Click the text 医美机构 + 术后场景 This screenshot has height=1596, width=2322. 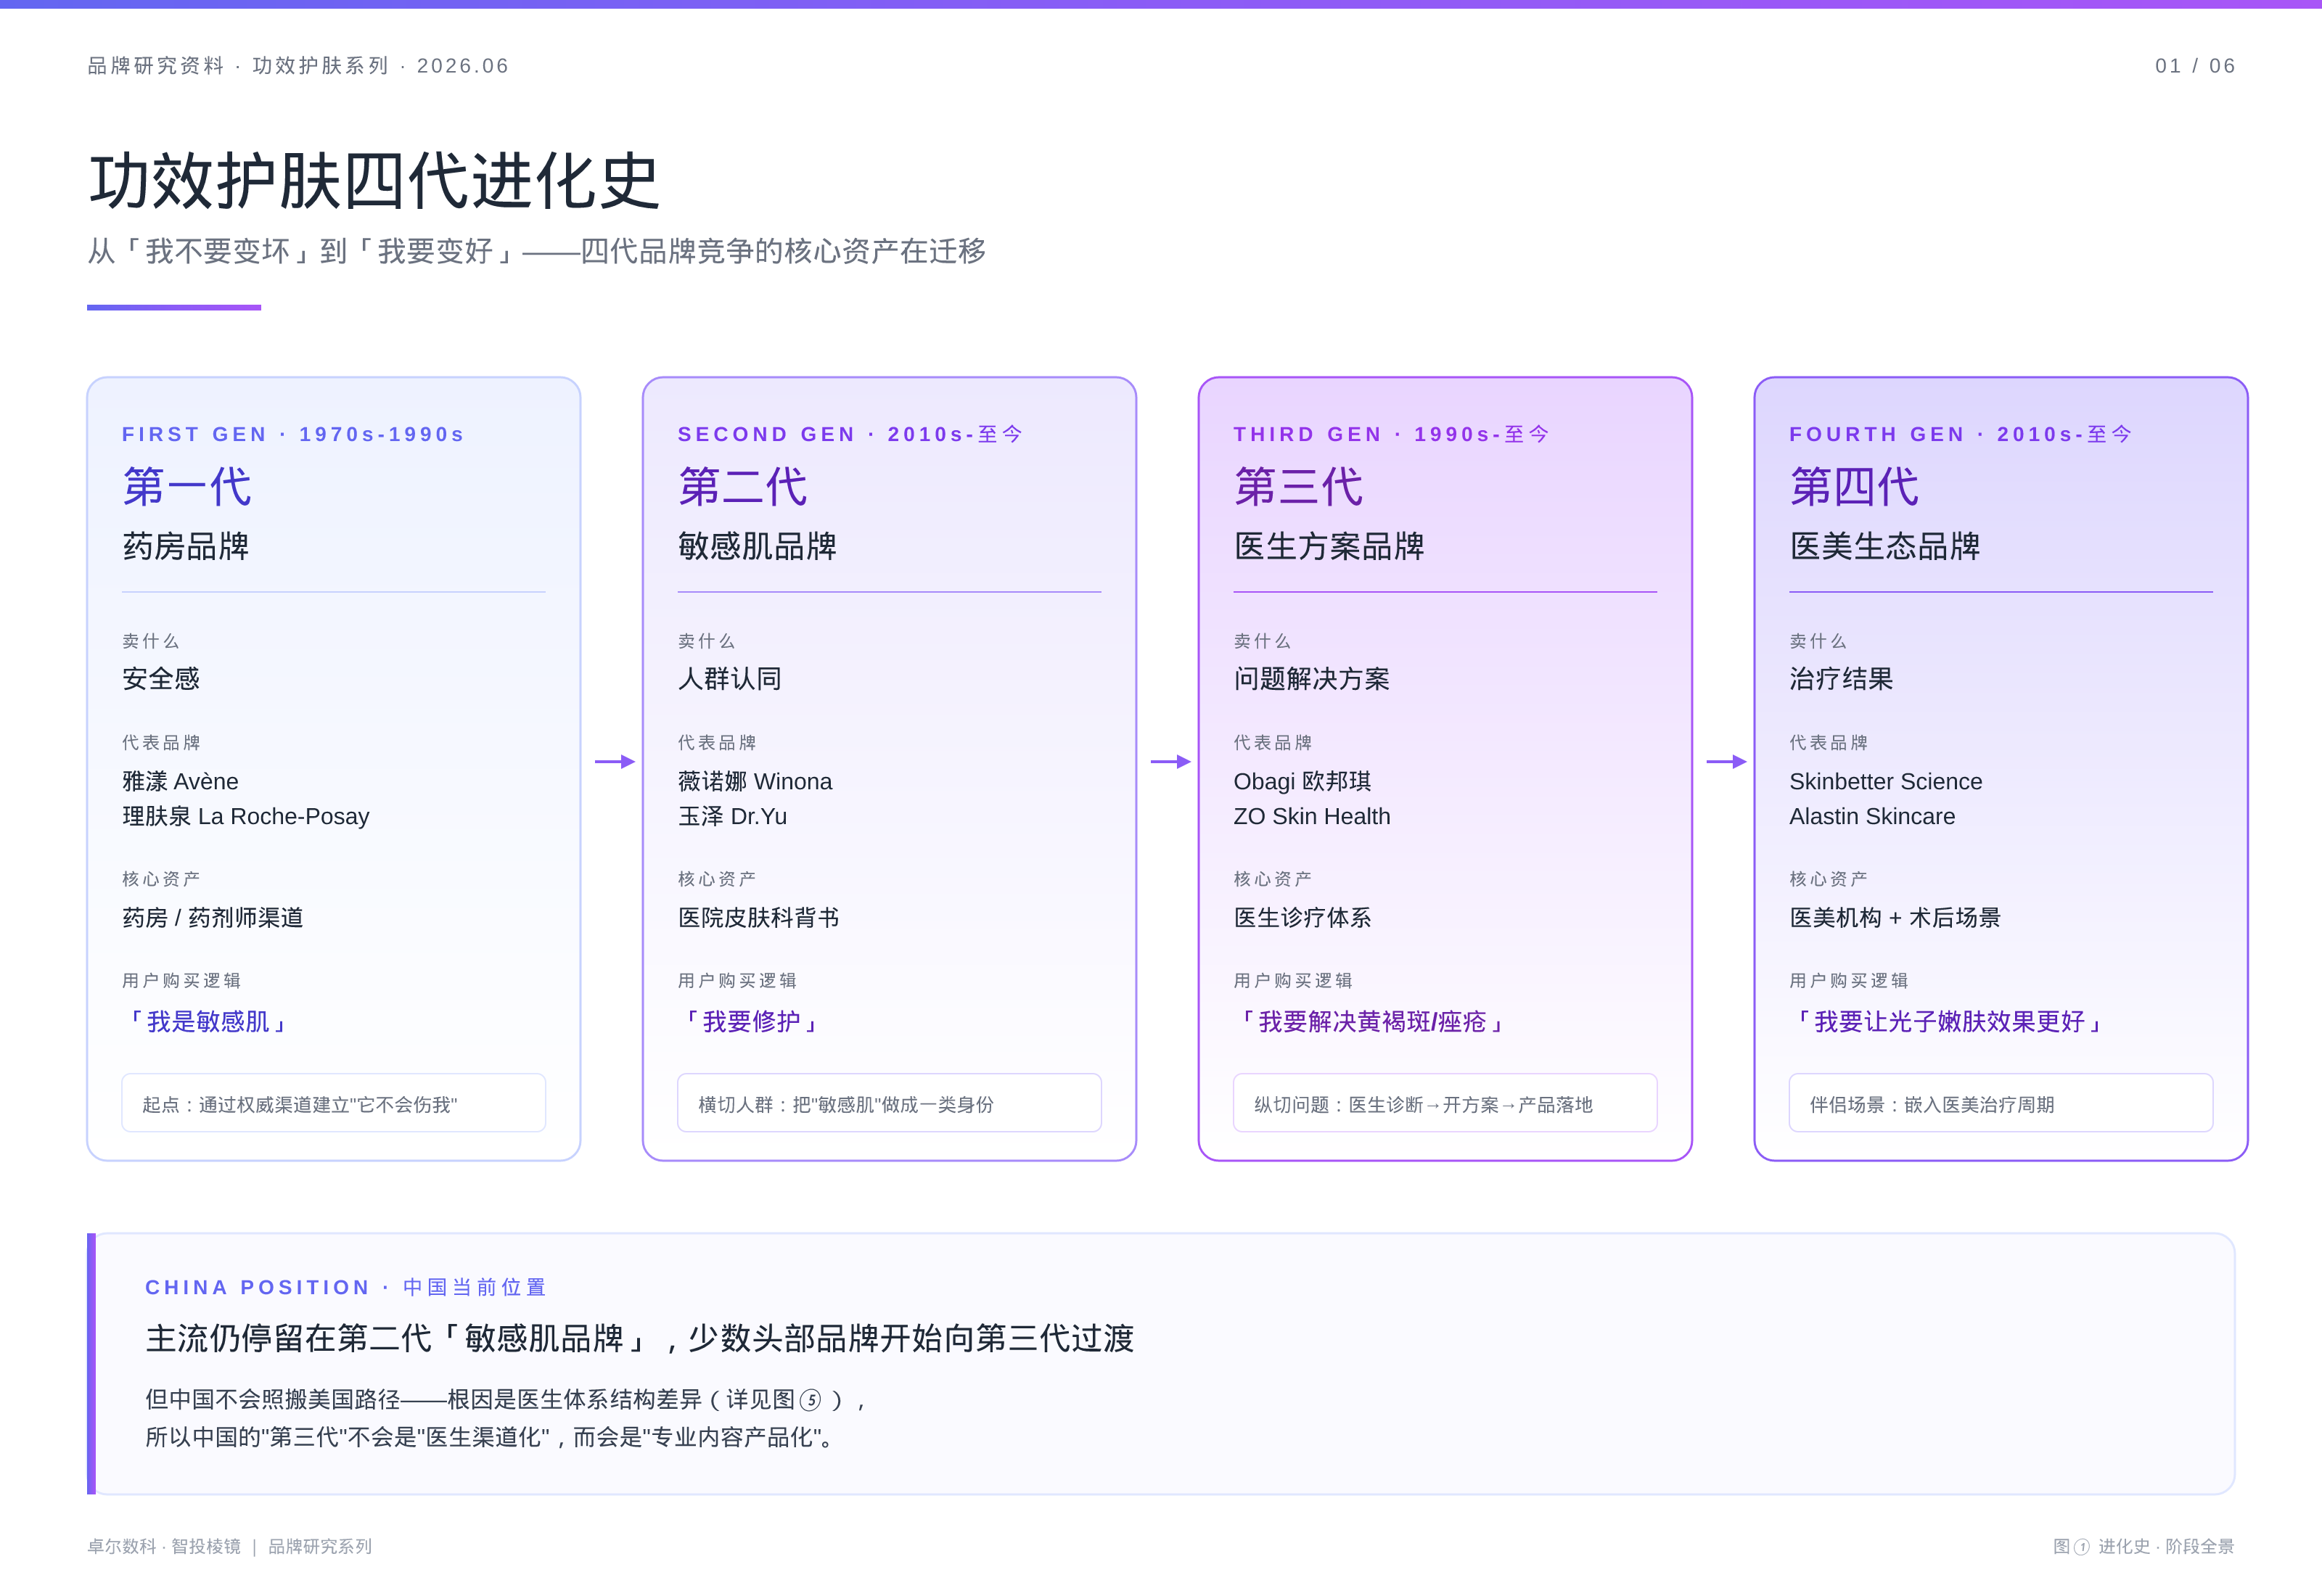tap(1896, 917)
